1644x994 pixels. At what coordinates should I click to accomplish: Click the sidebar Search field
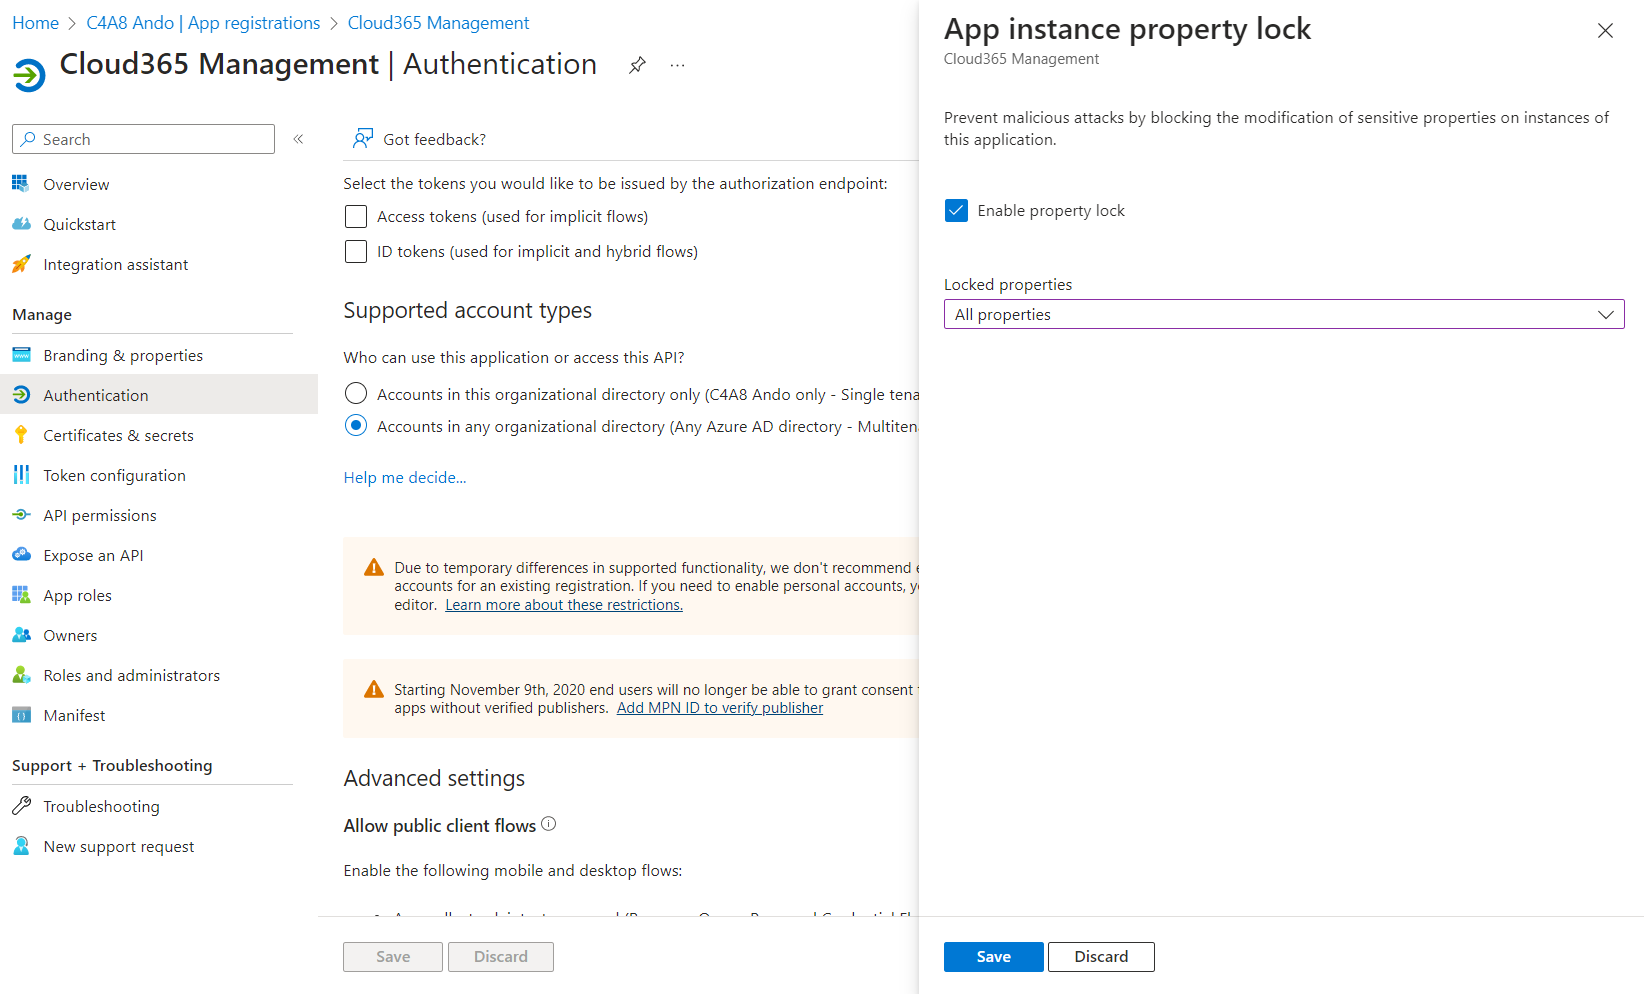click(143, 139)
